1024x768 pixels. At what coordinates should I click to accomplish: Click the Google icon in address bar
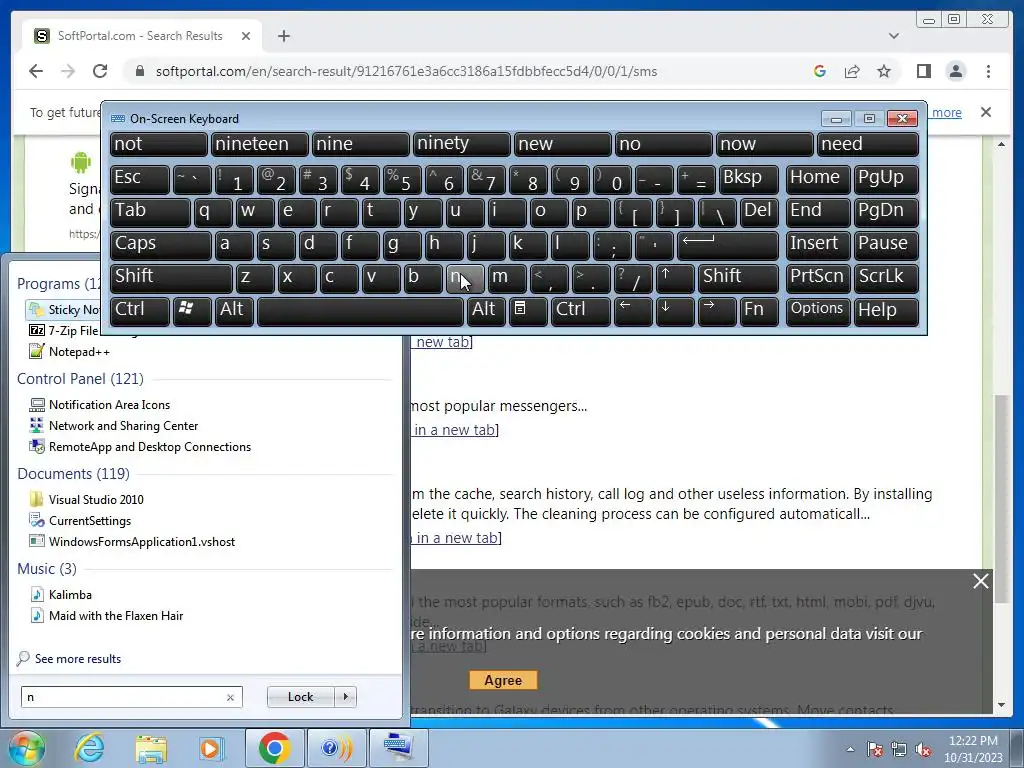[820, 71]
